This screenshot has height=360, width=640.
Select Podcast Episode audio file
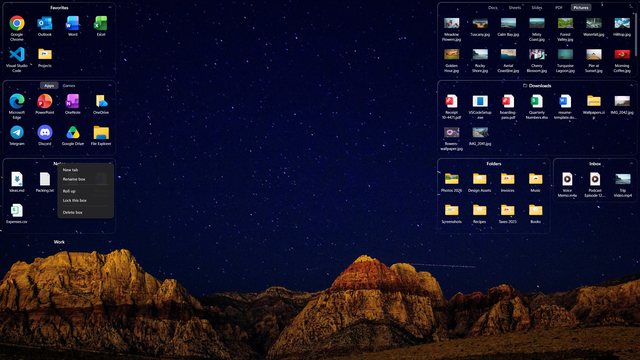pyautogui.click(x=595, y=179)
